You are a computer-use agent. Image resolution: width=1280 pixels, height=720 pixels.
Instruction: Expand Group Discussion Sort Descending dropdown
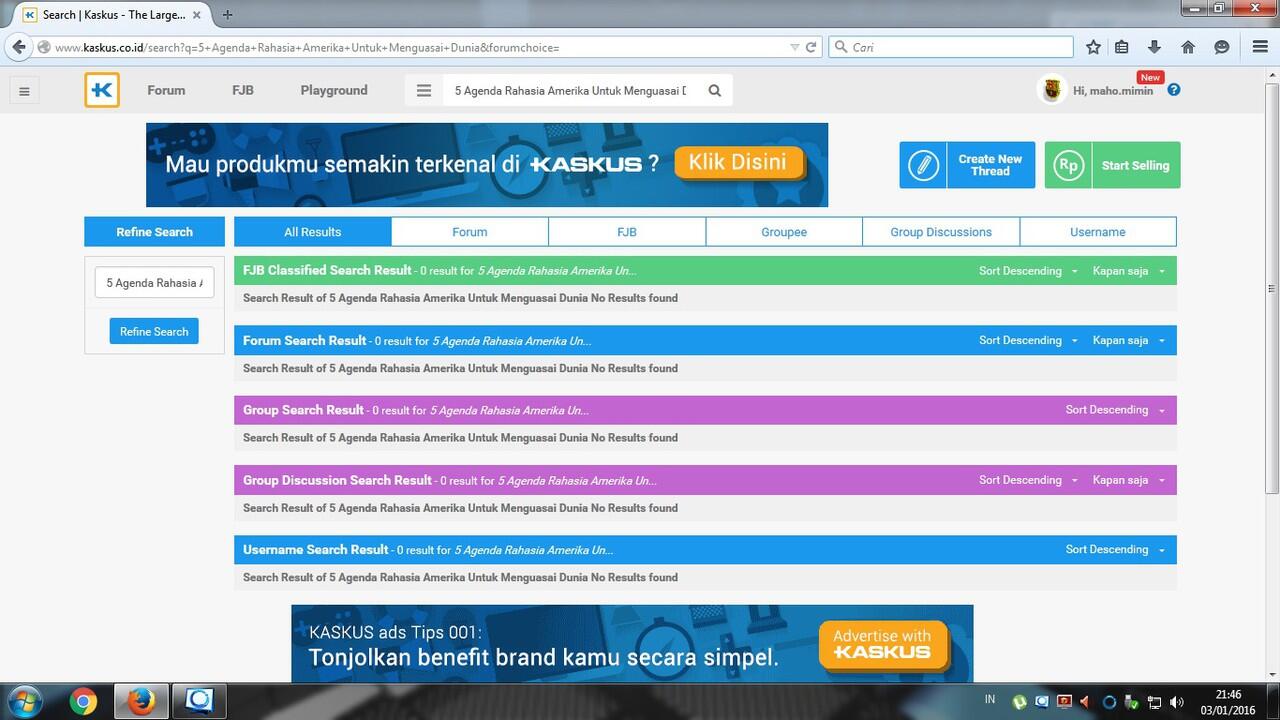click(x=1028, y=480)
